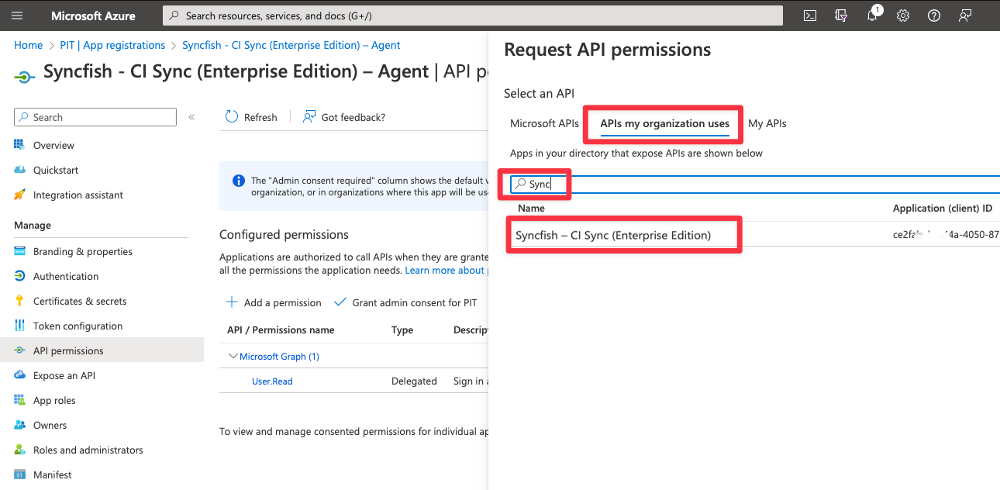Go to PIT | App registrations breadcrumb
Image resolution: width=1000 pixels, height=490 pixels.
click(x=112, y=45)
